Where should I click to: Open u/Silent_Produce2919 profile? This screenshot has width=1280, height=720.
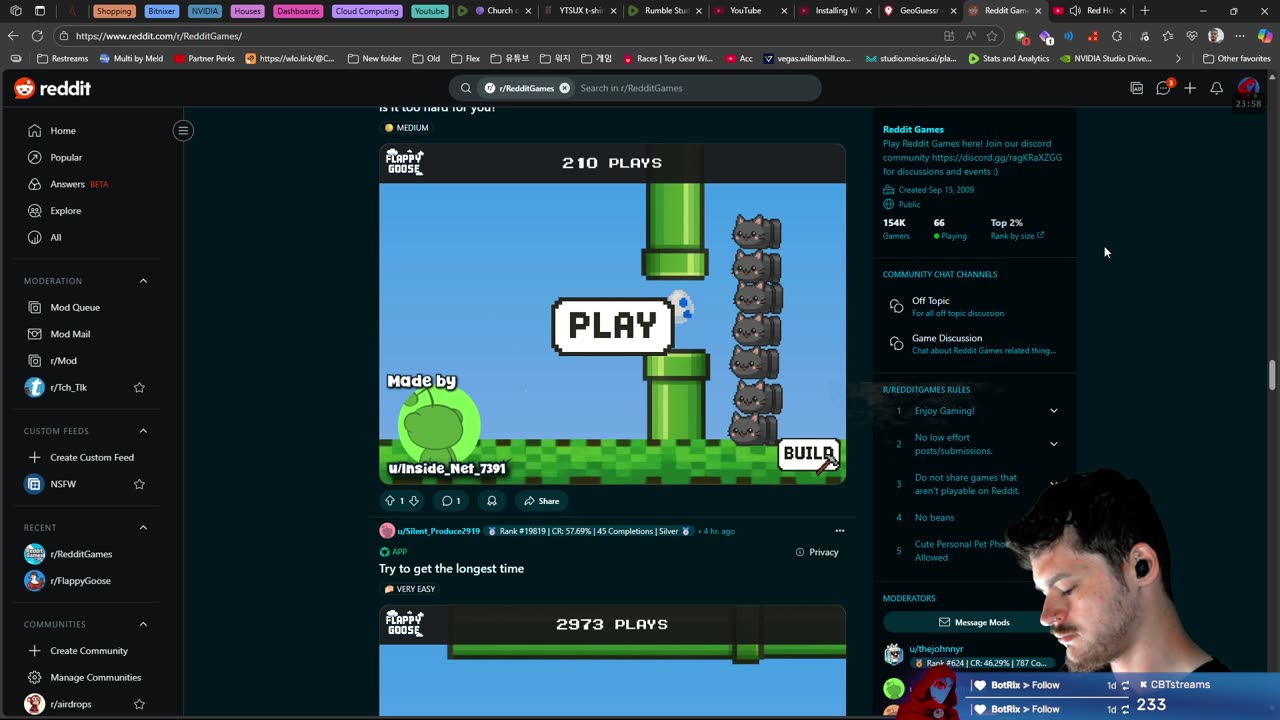(438, 531)
